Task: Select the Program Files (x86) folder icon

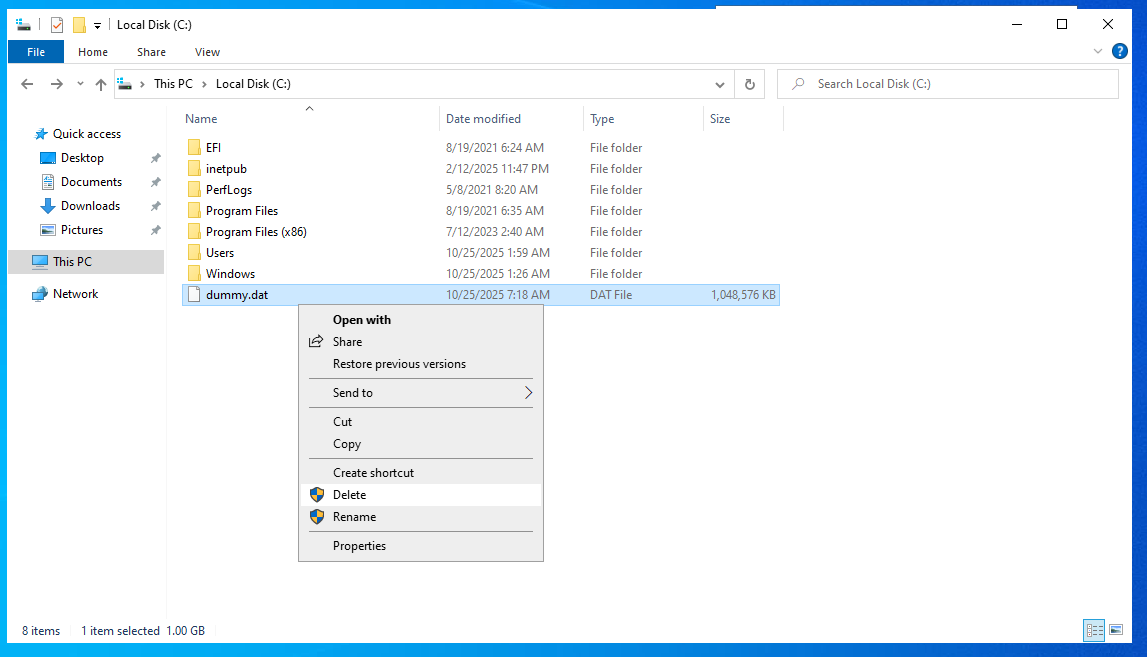Action: [194, 232]
